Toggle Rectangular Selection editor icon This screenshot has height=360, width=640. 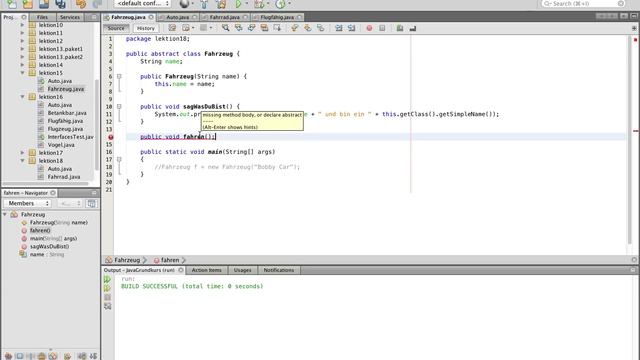[277, 28]
